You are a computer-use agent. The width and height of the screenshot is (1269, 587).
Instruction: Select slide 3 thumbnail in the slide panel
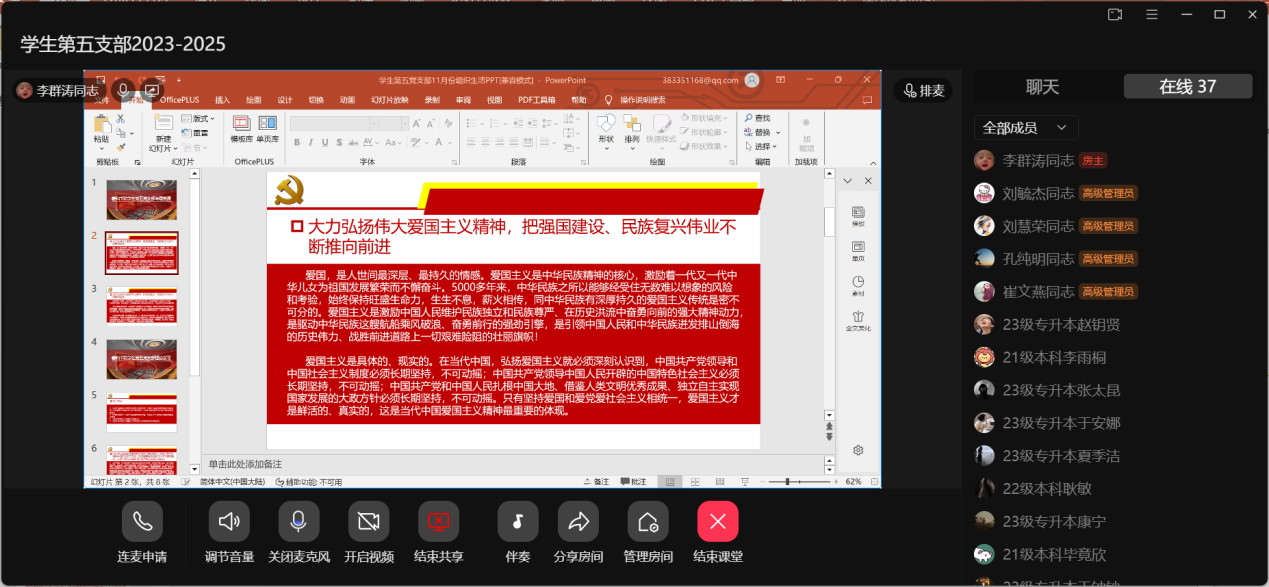[x=141, y=305]
